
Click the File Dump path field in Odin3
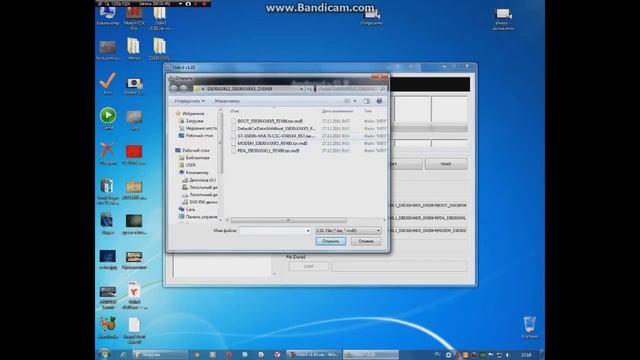click(399, 267)
